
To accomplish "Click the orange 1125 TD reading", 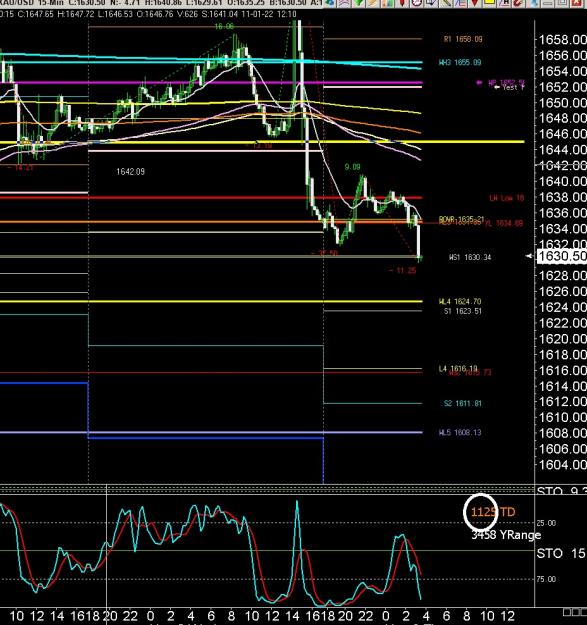I will tap(493, 512).
